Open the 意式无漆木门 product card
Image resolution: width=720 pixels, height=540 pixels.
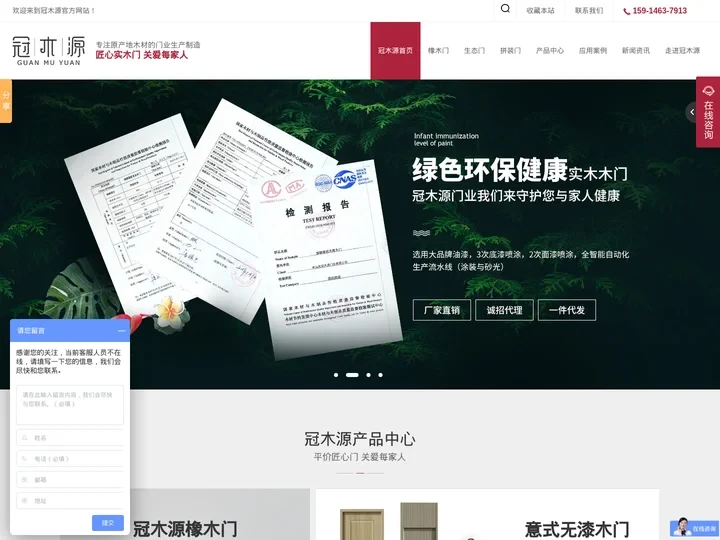pos(487,514)
